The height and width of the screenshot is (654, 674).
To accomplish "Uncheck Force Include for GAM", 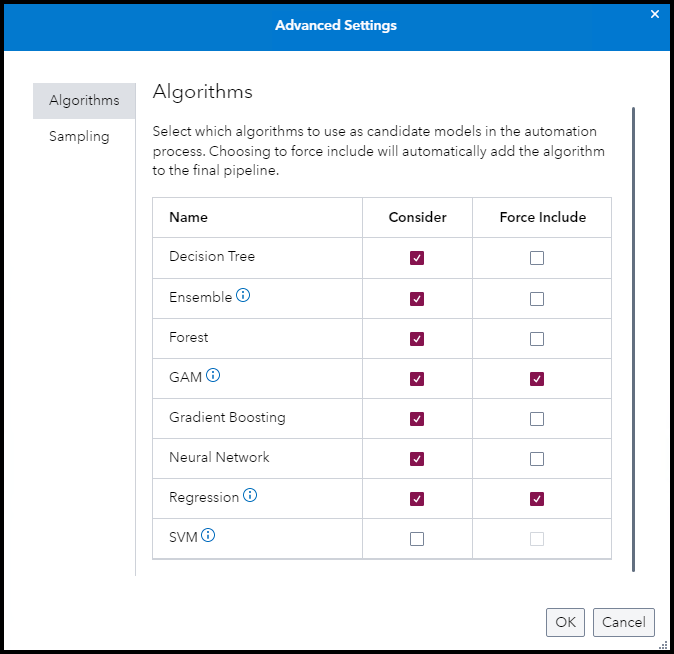I will click(537, 379).
